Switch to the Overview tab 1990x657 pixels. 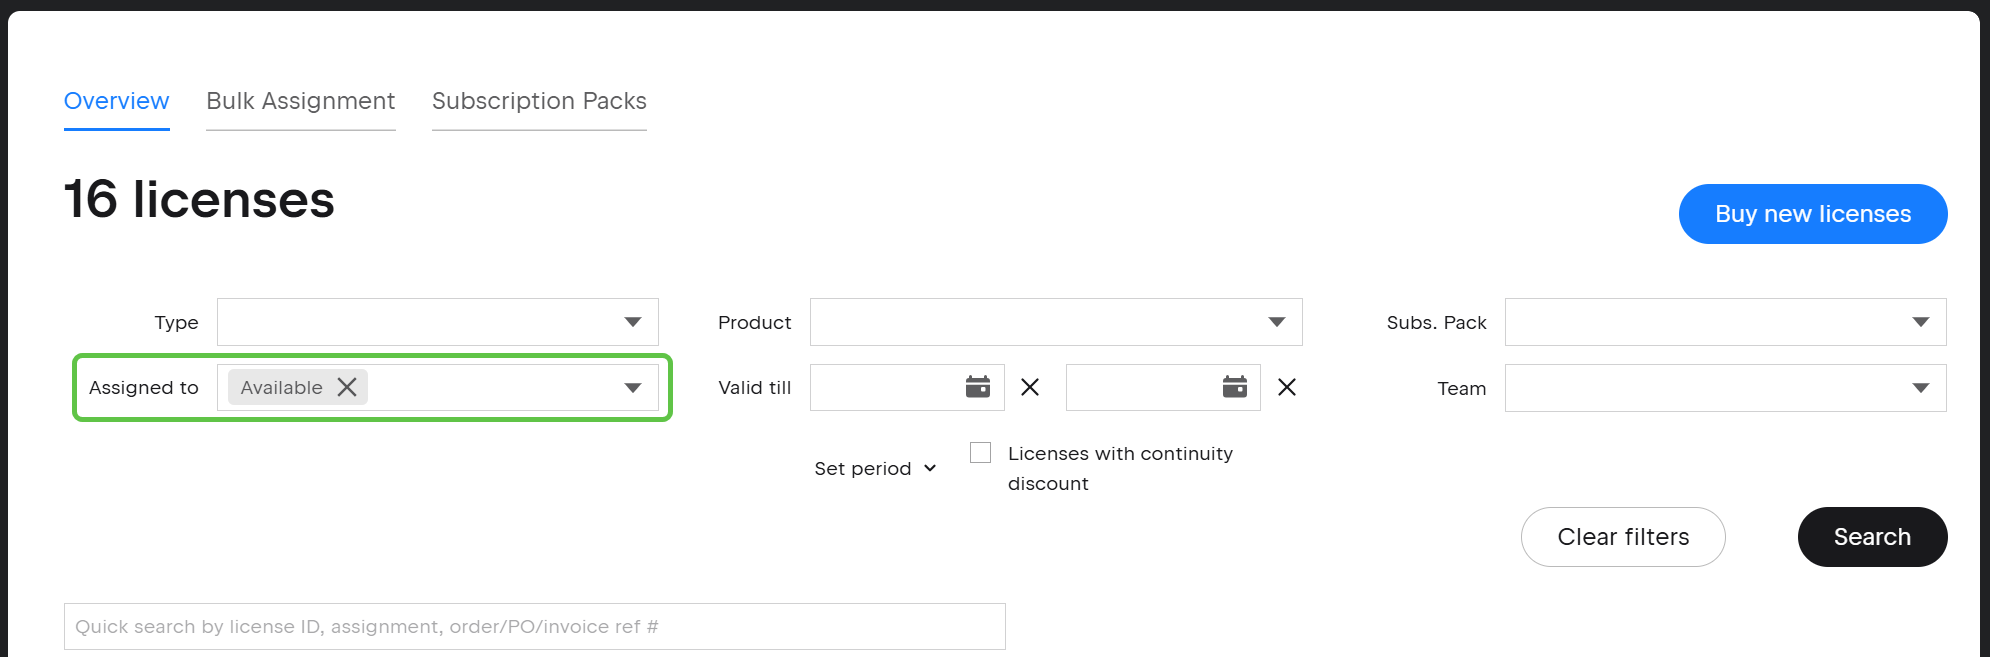(x=116, y=101)
